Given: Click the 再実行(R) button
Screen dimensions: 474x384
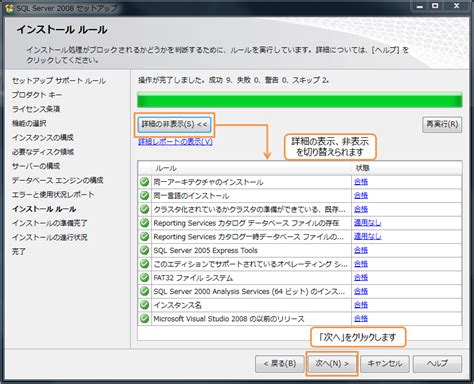Looking at the screenshot, I should (x=442, y=124).
